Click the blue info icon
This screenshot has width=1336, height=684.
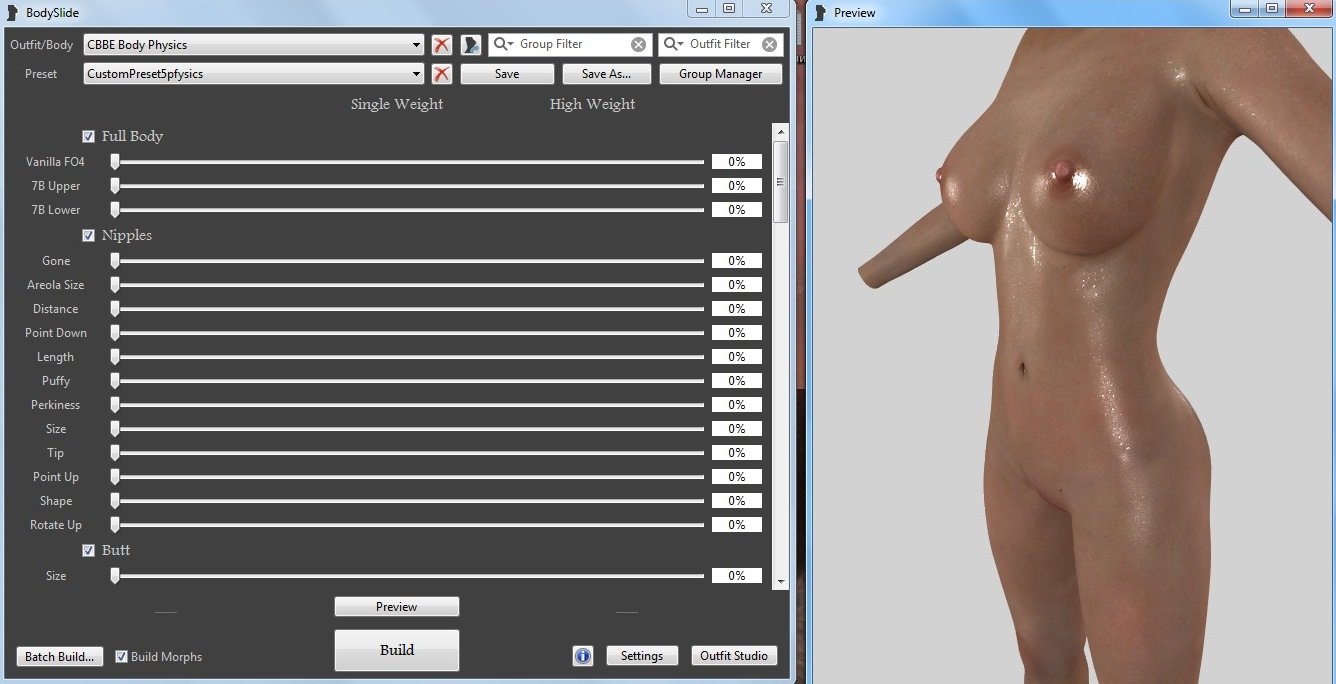point(583,656)
